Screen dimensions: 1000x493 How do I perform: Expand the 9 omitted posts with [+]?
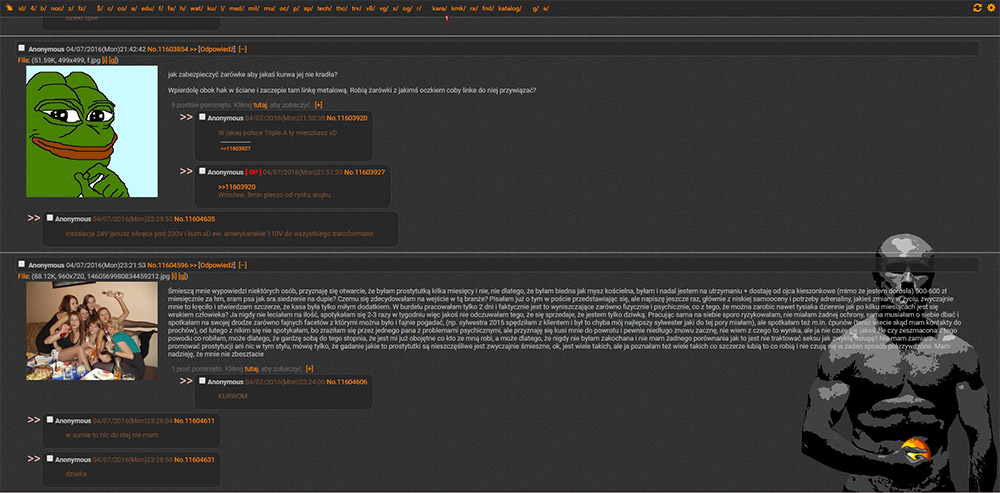319,104
